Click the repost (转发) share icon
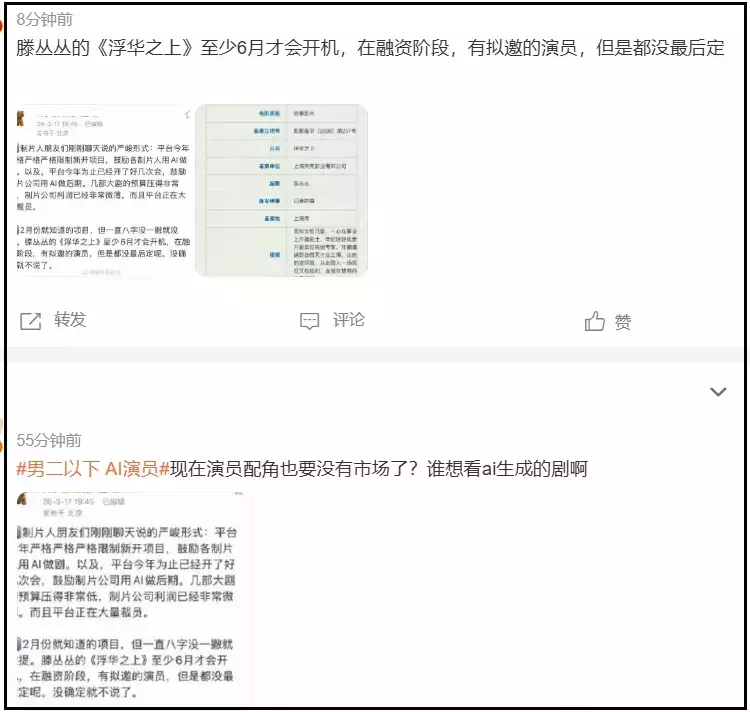Image resolution: width=750 pixels, height=712 pixels. pyautogui.click(x=31, y=321)
